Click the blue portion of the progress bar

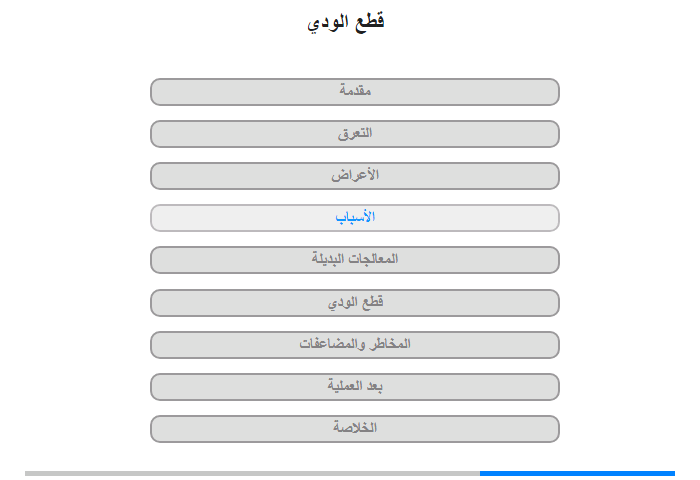click(x=577, y=473)
